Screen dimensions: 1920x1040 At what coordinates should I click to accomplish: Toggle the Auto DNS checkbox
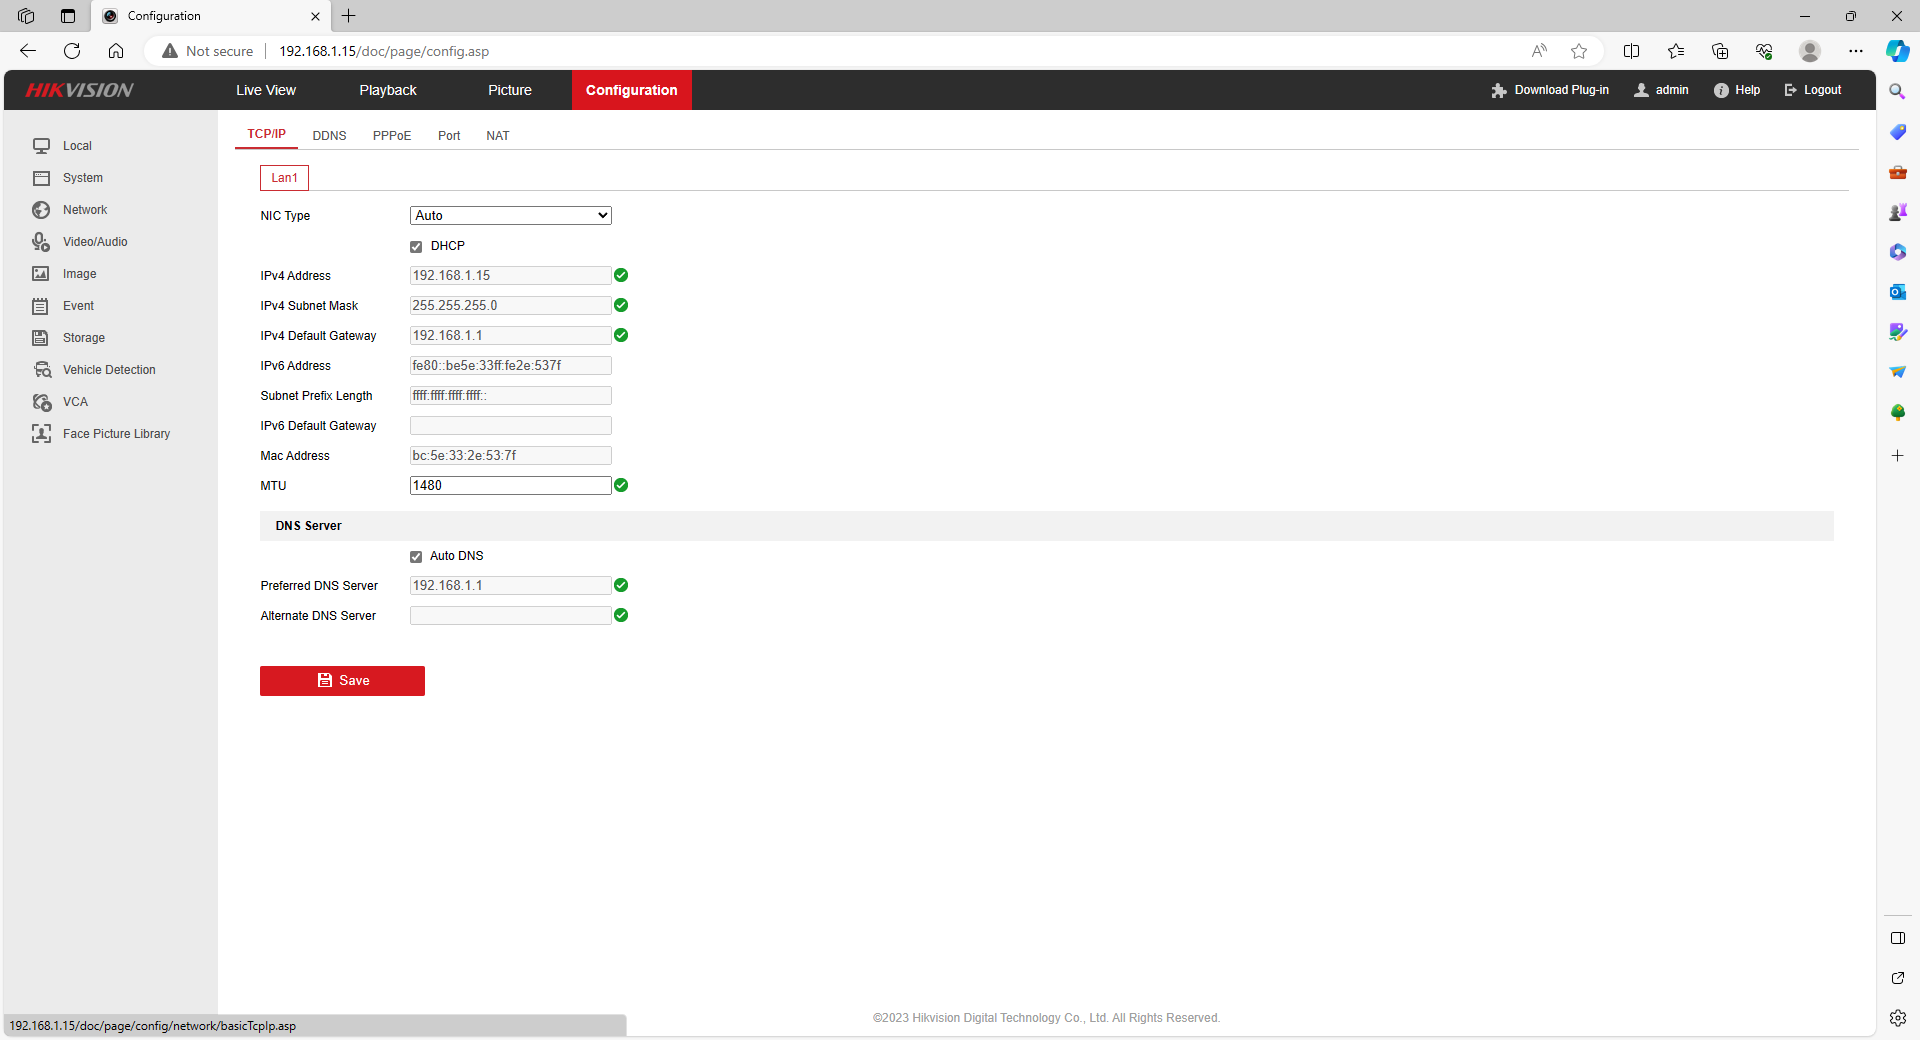[x=416, y=557]
